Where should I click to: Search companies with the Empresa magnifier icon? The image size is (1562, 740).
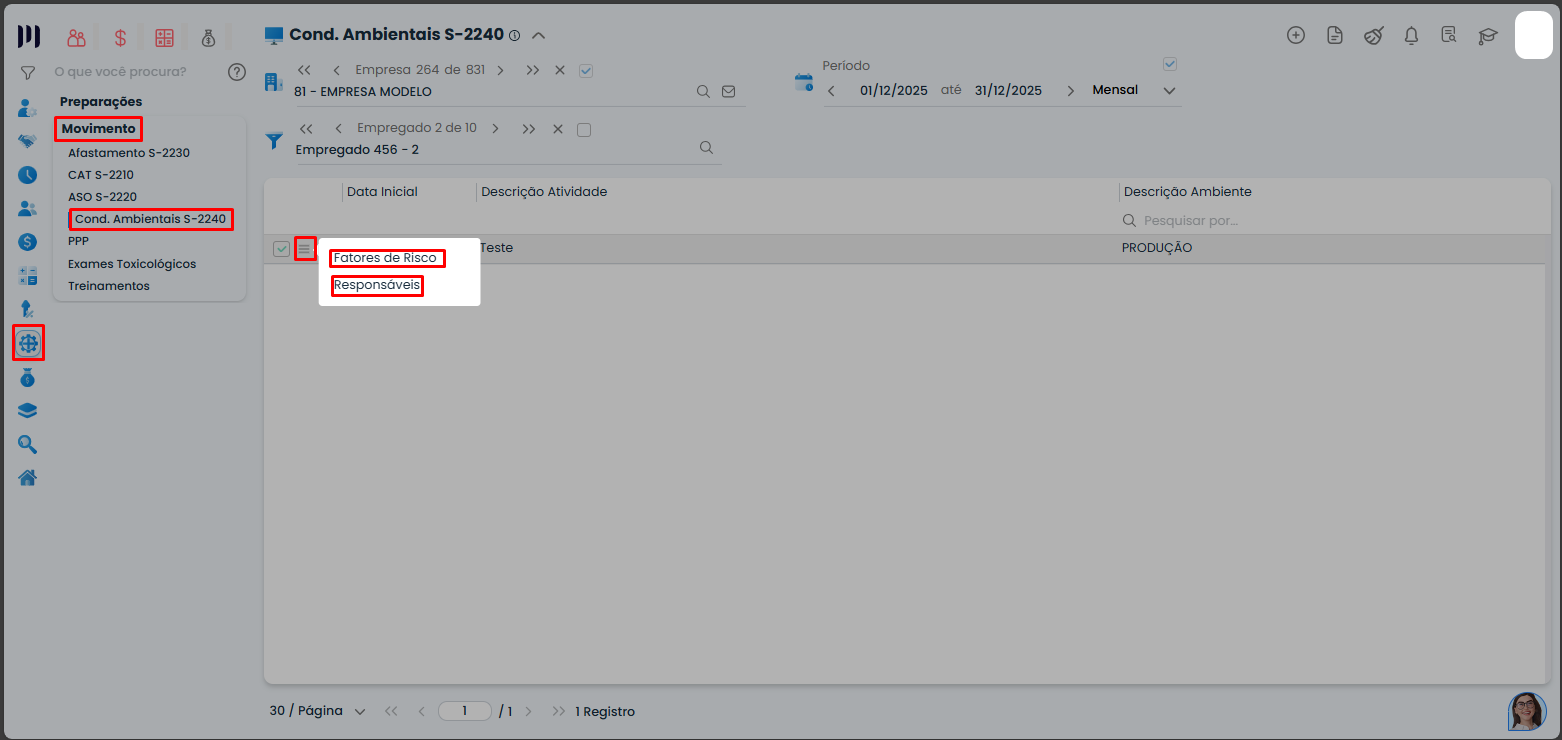tap(704, 91)
